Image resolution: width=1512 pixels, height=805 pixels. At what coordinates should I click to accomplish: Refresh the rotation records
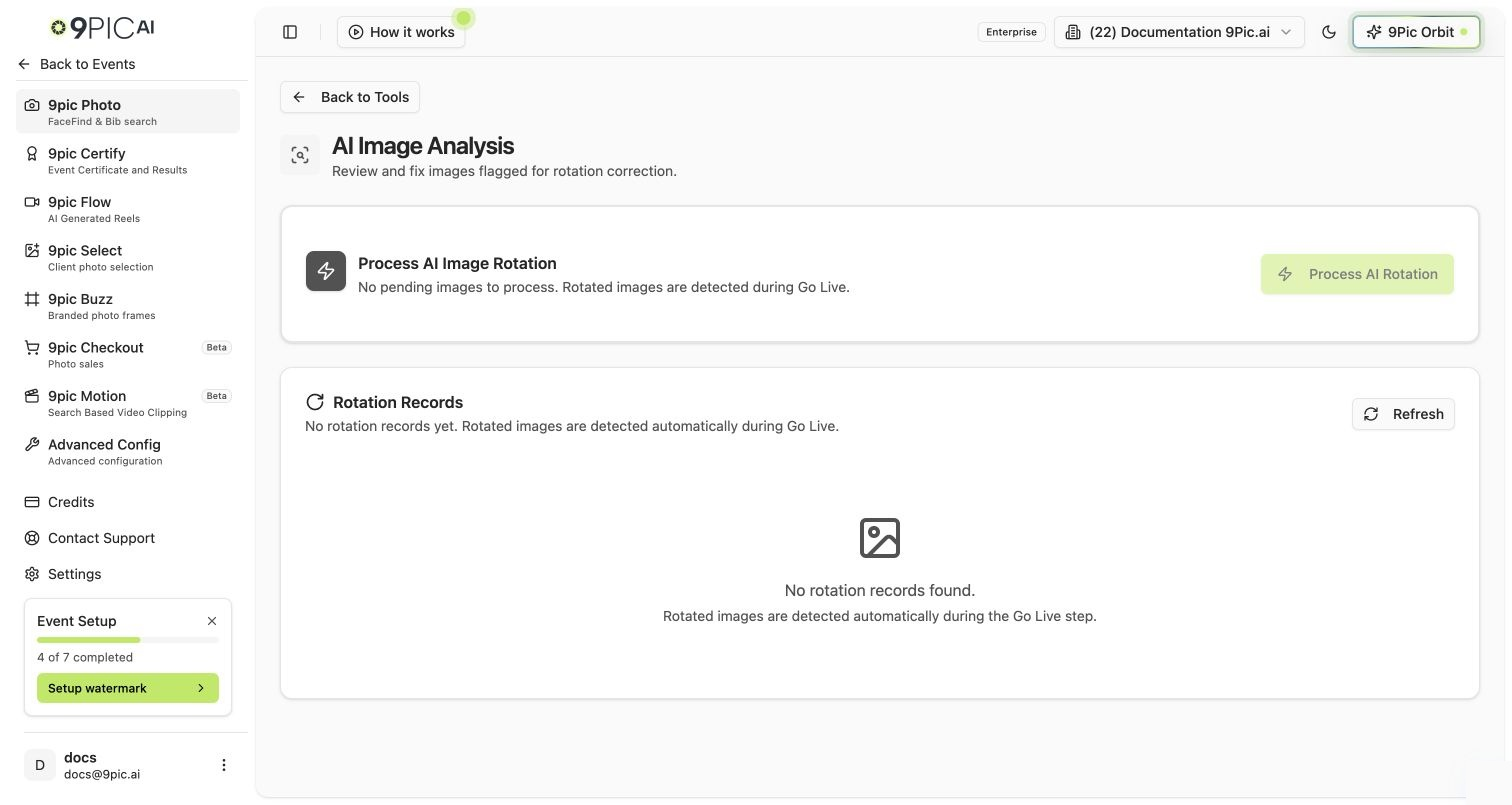pyautogui.click(x=1403, y=414)
